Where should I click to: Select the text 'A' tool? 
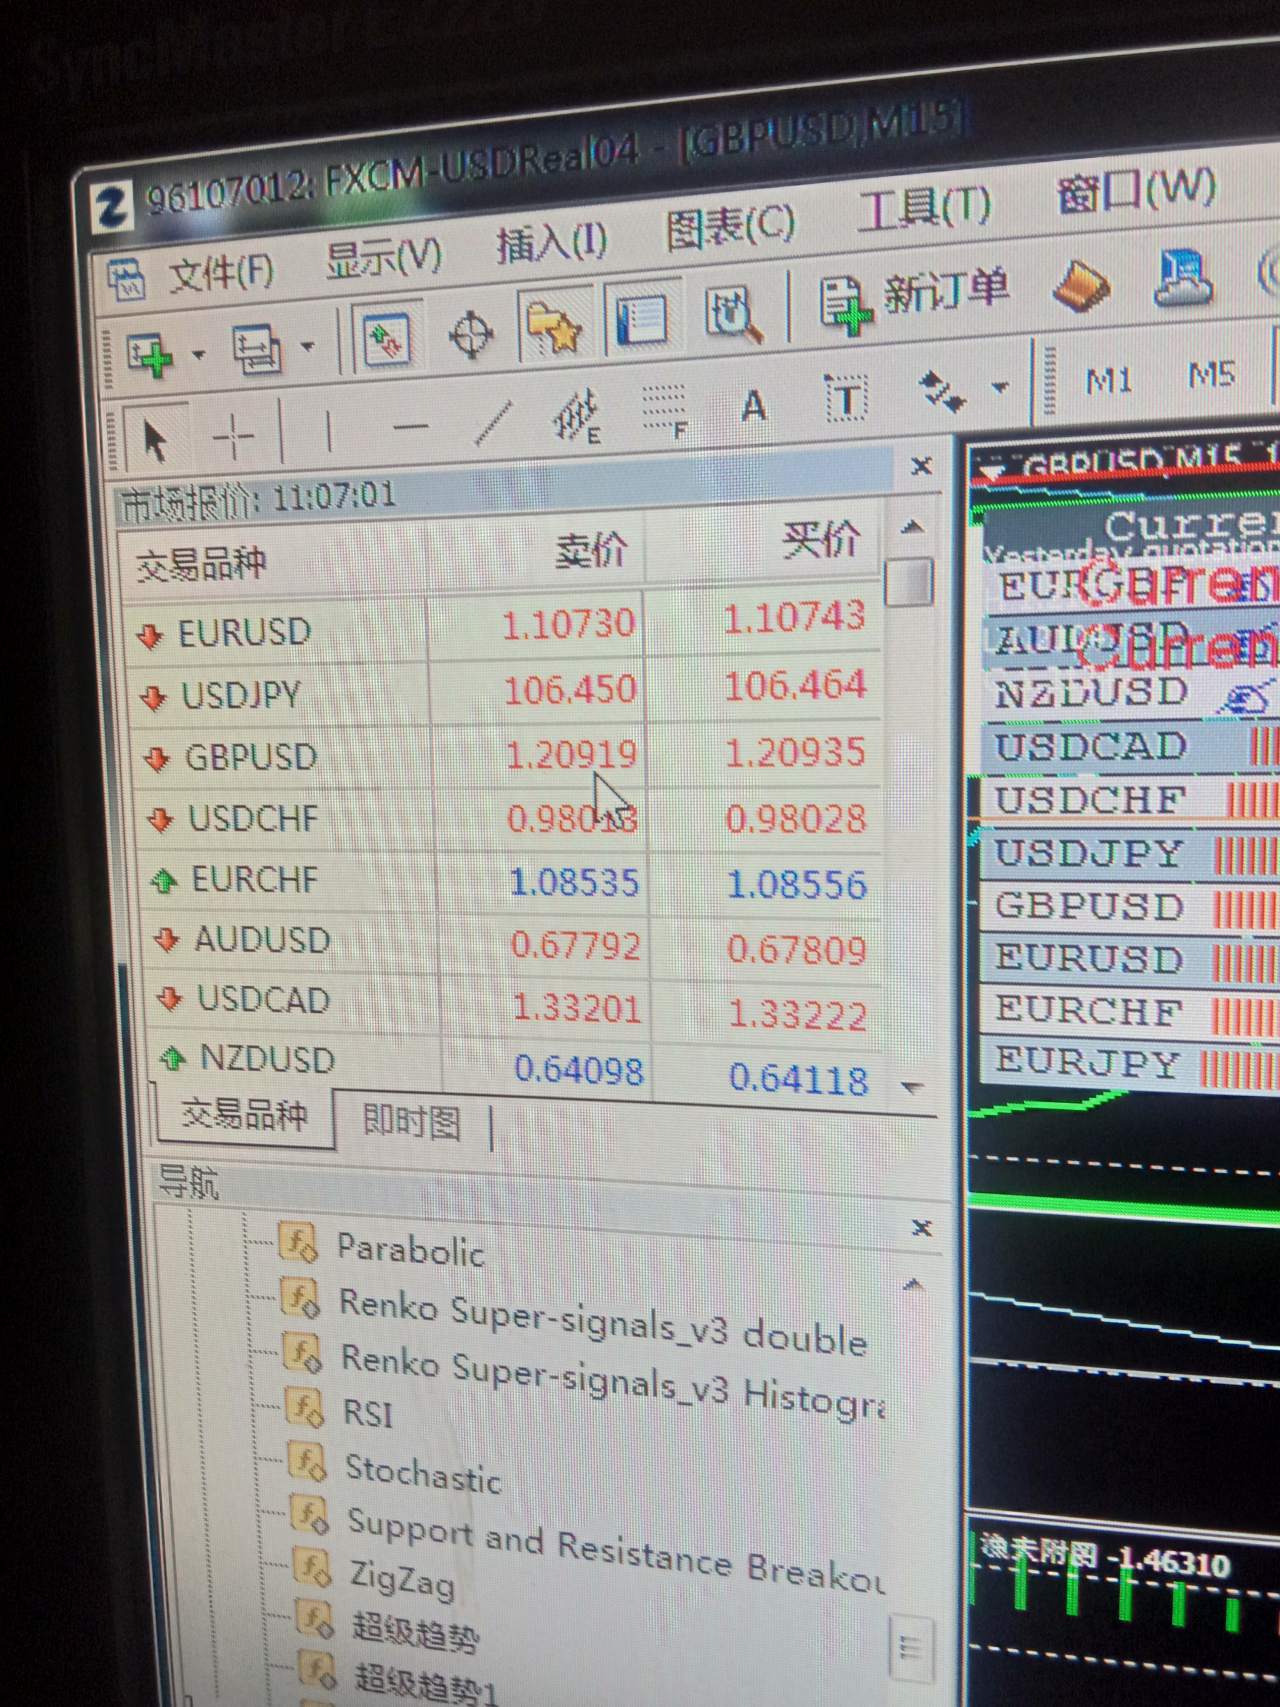754,406
